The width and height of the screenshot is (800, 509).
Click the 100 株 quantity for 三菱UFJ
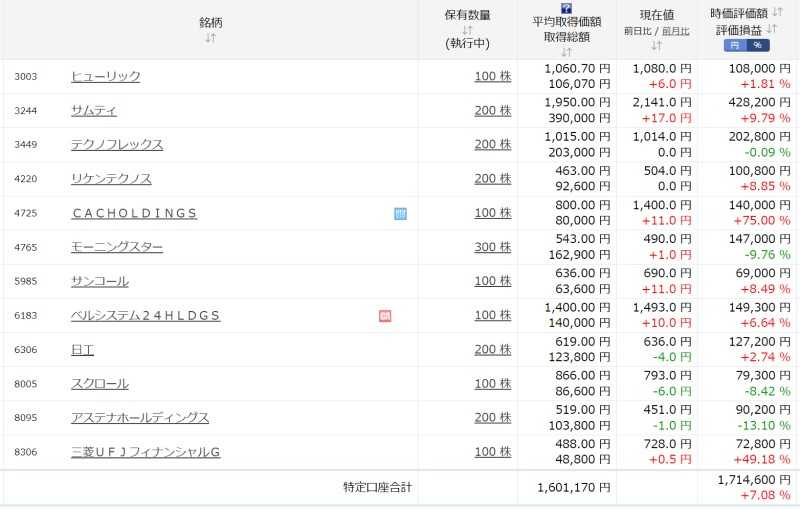[493, 452]
